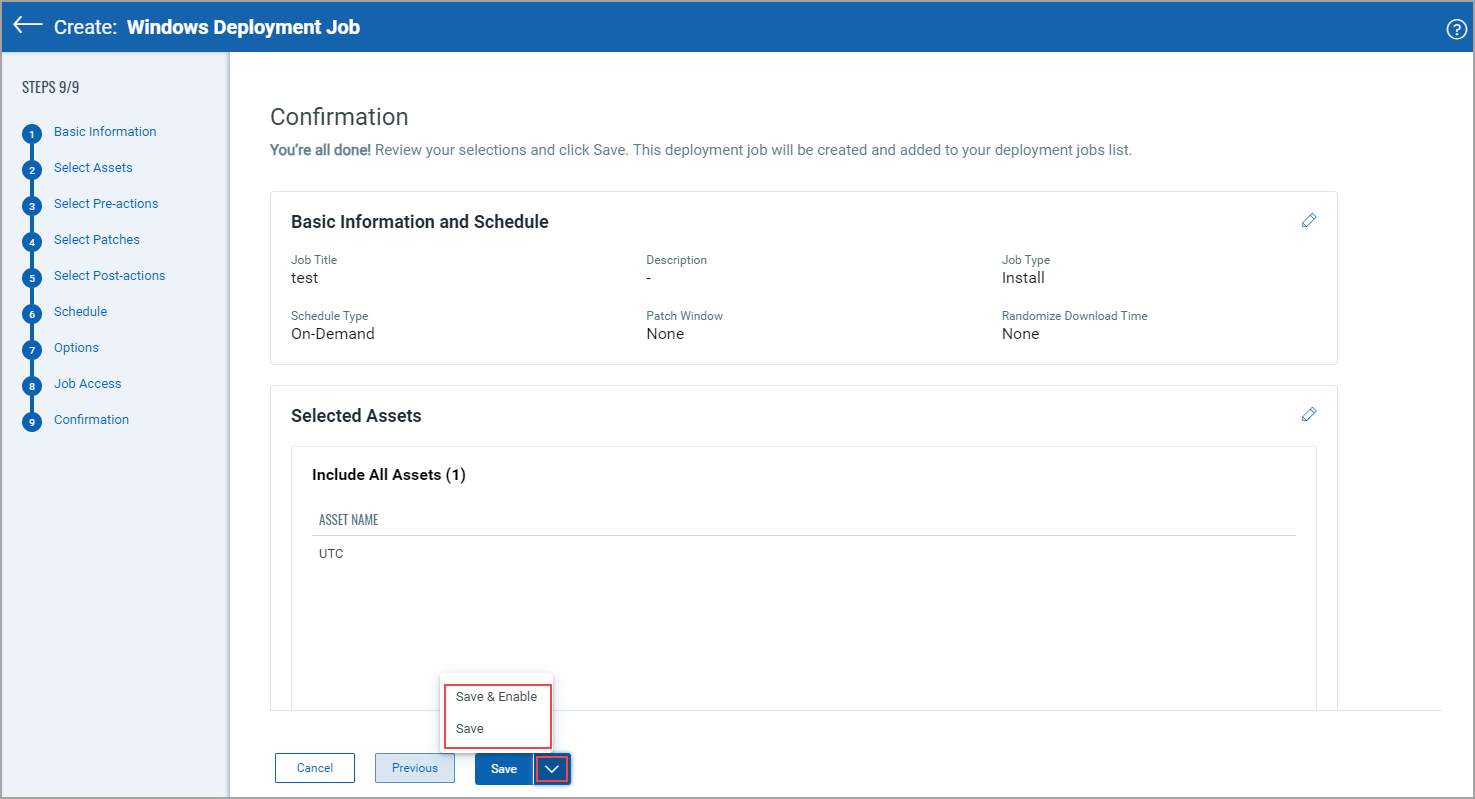This screenshot has height=799, width=1475.
Task: Go to Confirmation step
Action: coord(91,420)
